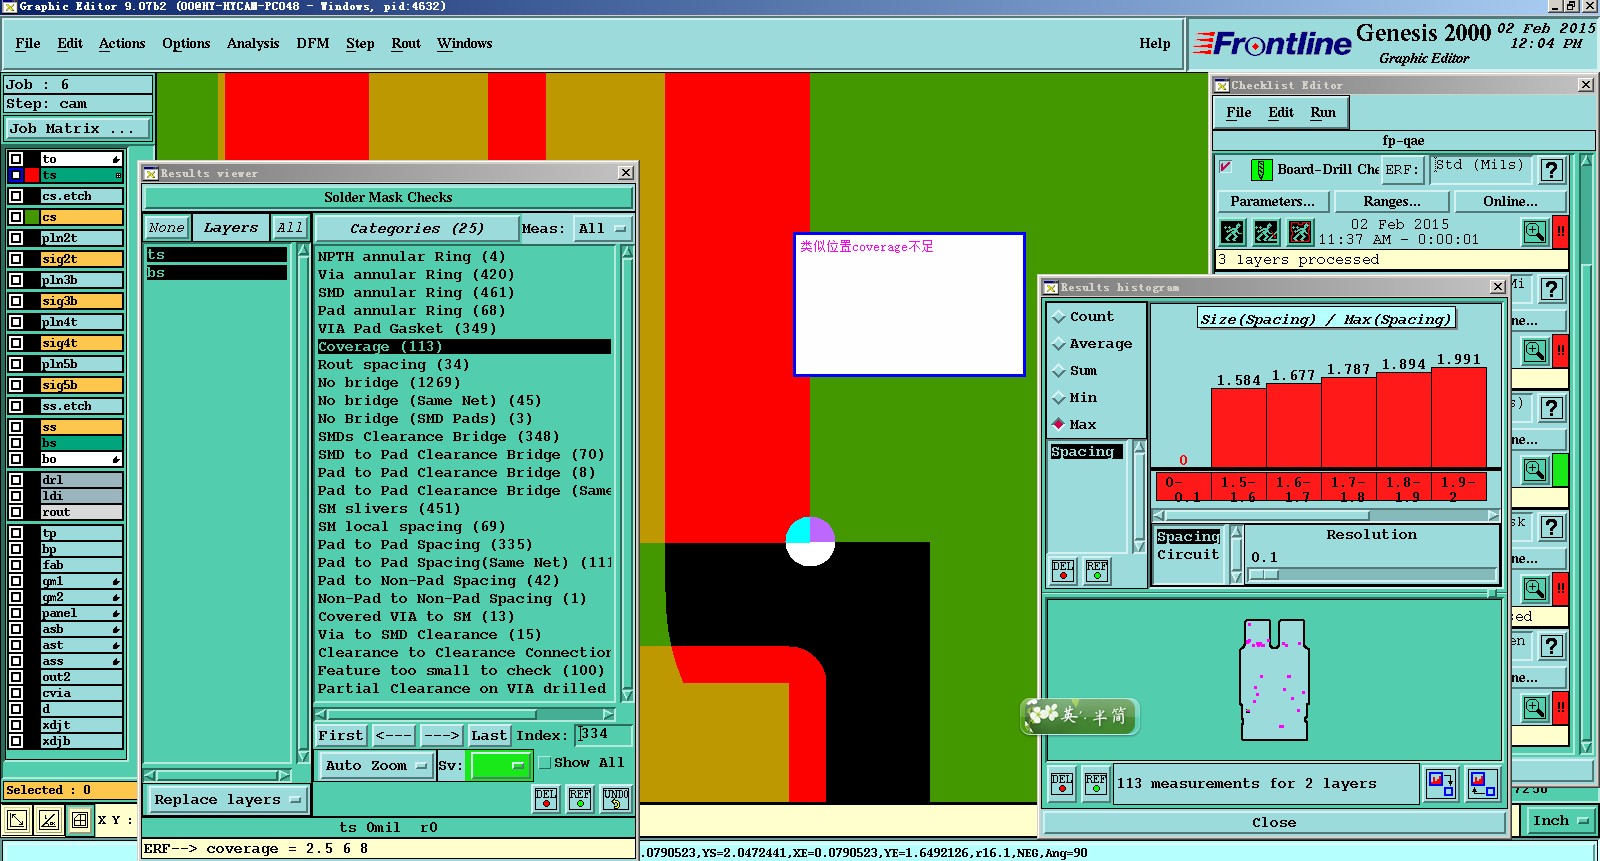Viewport: 1600px width, 861px height.
Task: Select the bs layer in Results viewer list
Action: tap(216, 273)
